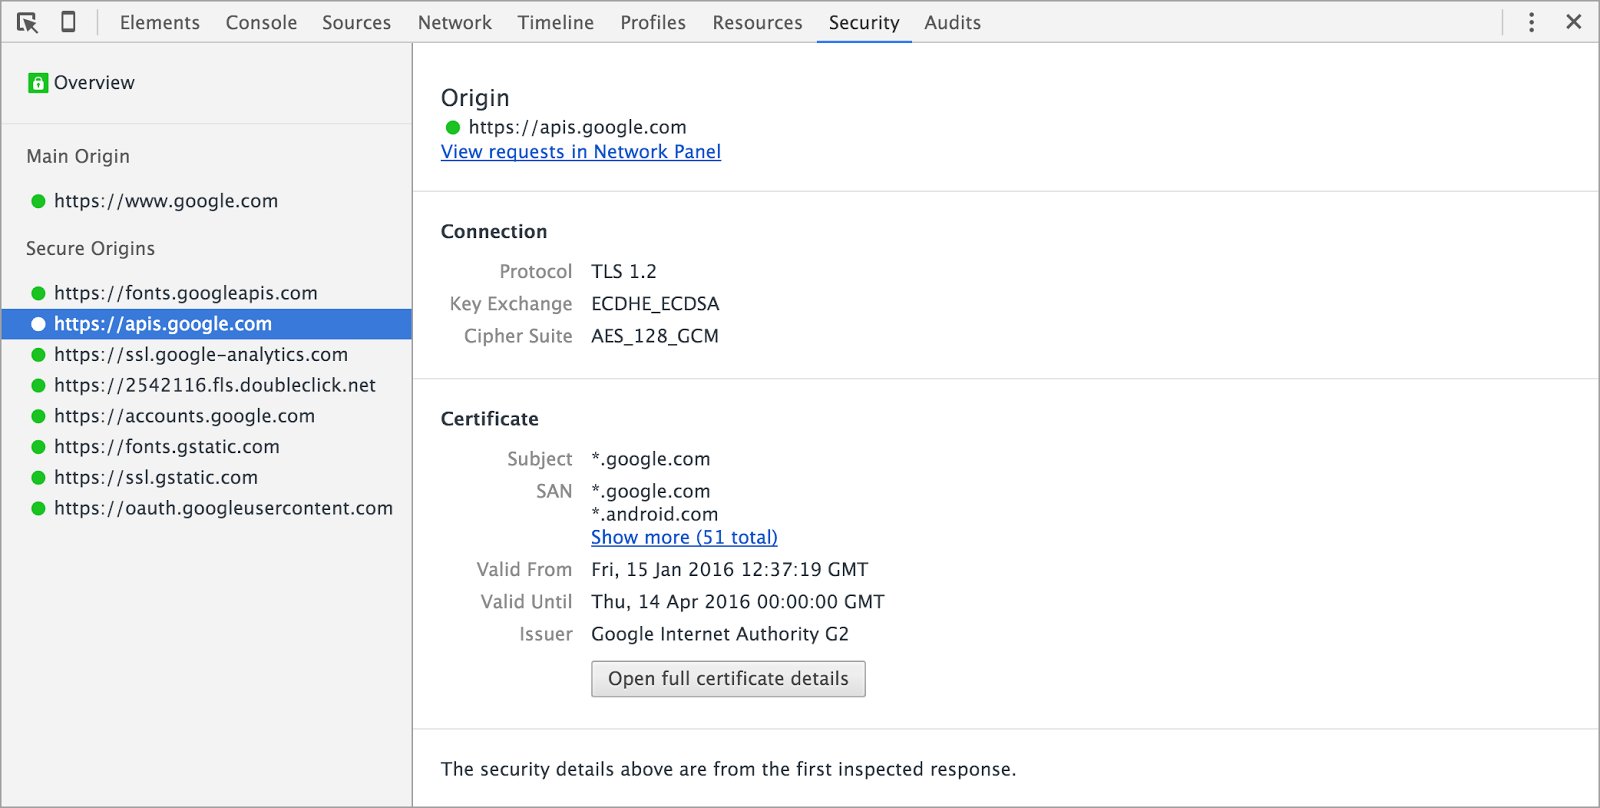This screenshot has height=808, width=1600.
Task: Switch to the Console tab
Action: (x=261, y=22)
